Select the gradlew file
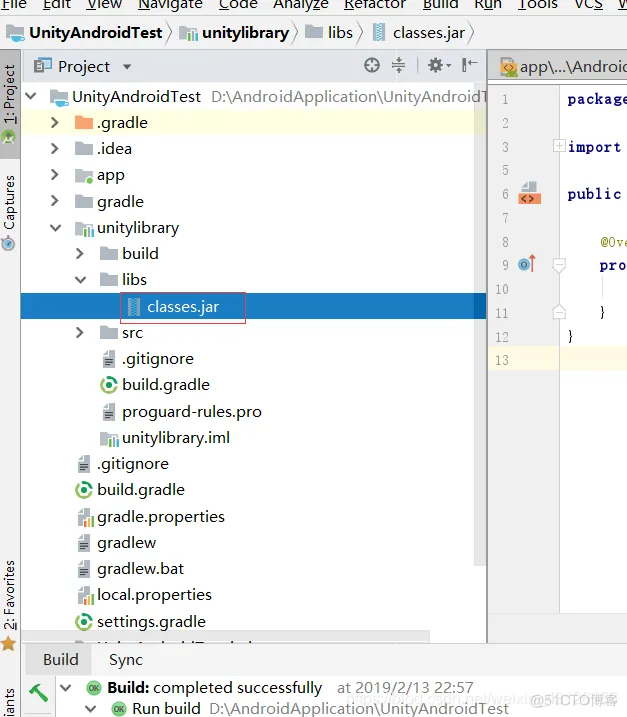627x717 pixels. point(126,543)
